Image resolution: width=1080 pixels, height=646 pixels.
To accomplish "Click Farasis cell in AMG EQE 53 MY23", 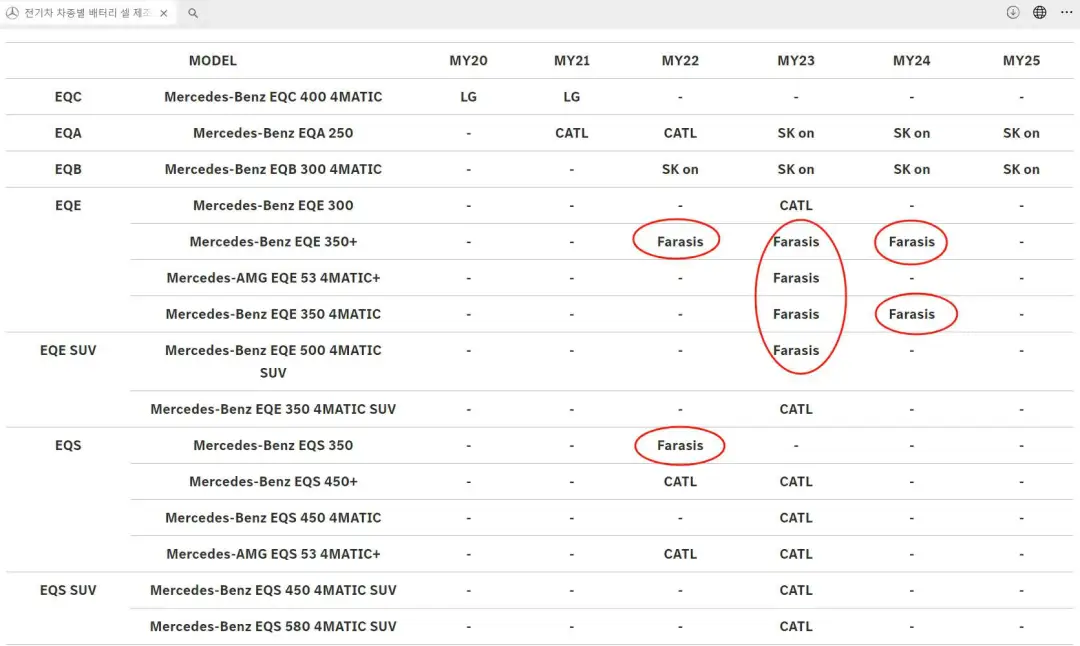I will tap(796, 278).
